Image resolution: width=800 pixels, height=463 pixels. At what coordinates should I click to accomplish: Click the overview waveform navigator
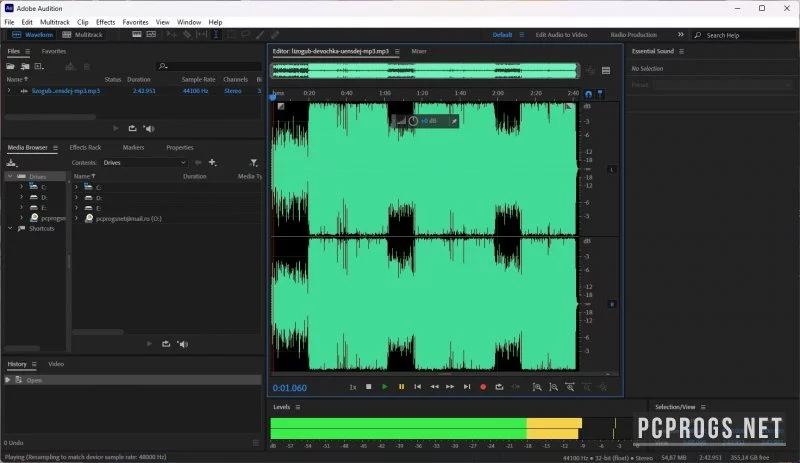[424, 70]
